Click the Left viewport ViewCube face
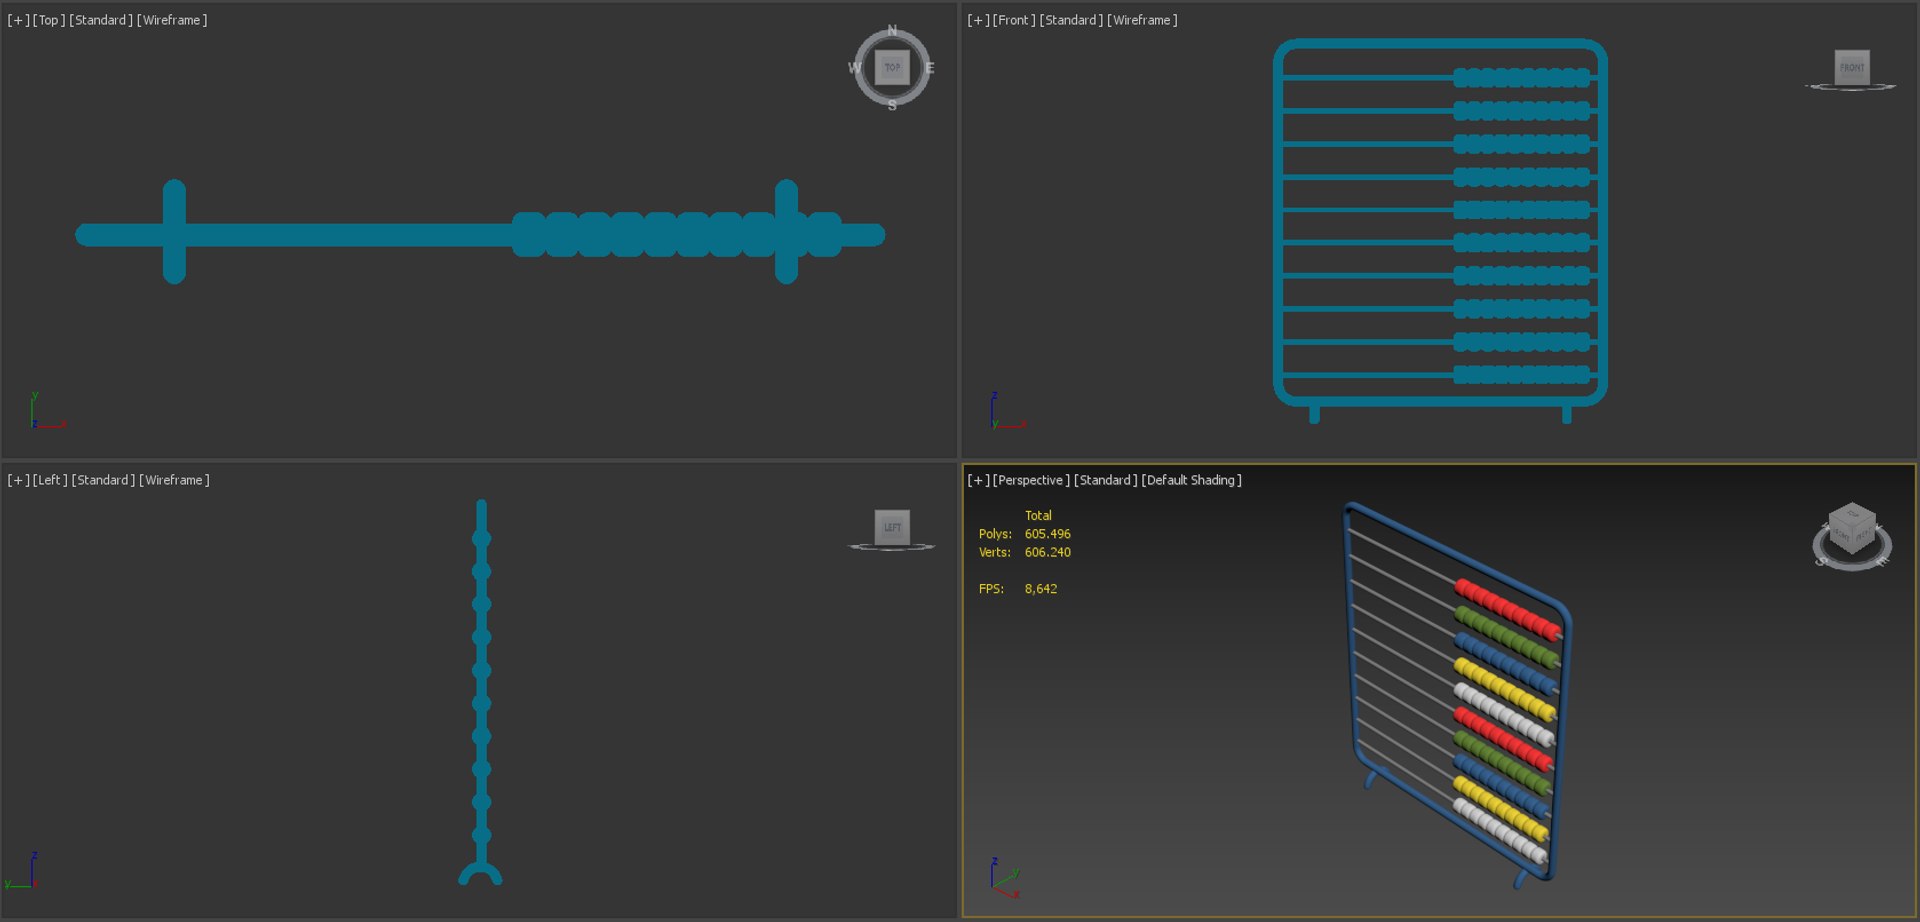The height and width of the screenshot is (922, 1920). pyautogui.click(x=892, y=527)
